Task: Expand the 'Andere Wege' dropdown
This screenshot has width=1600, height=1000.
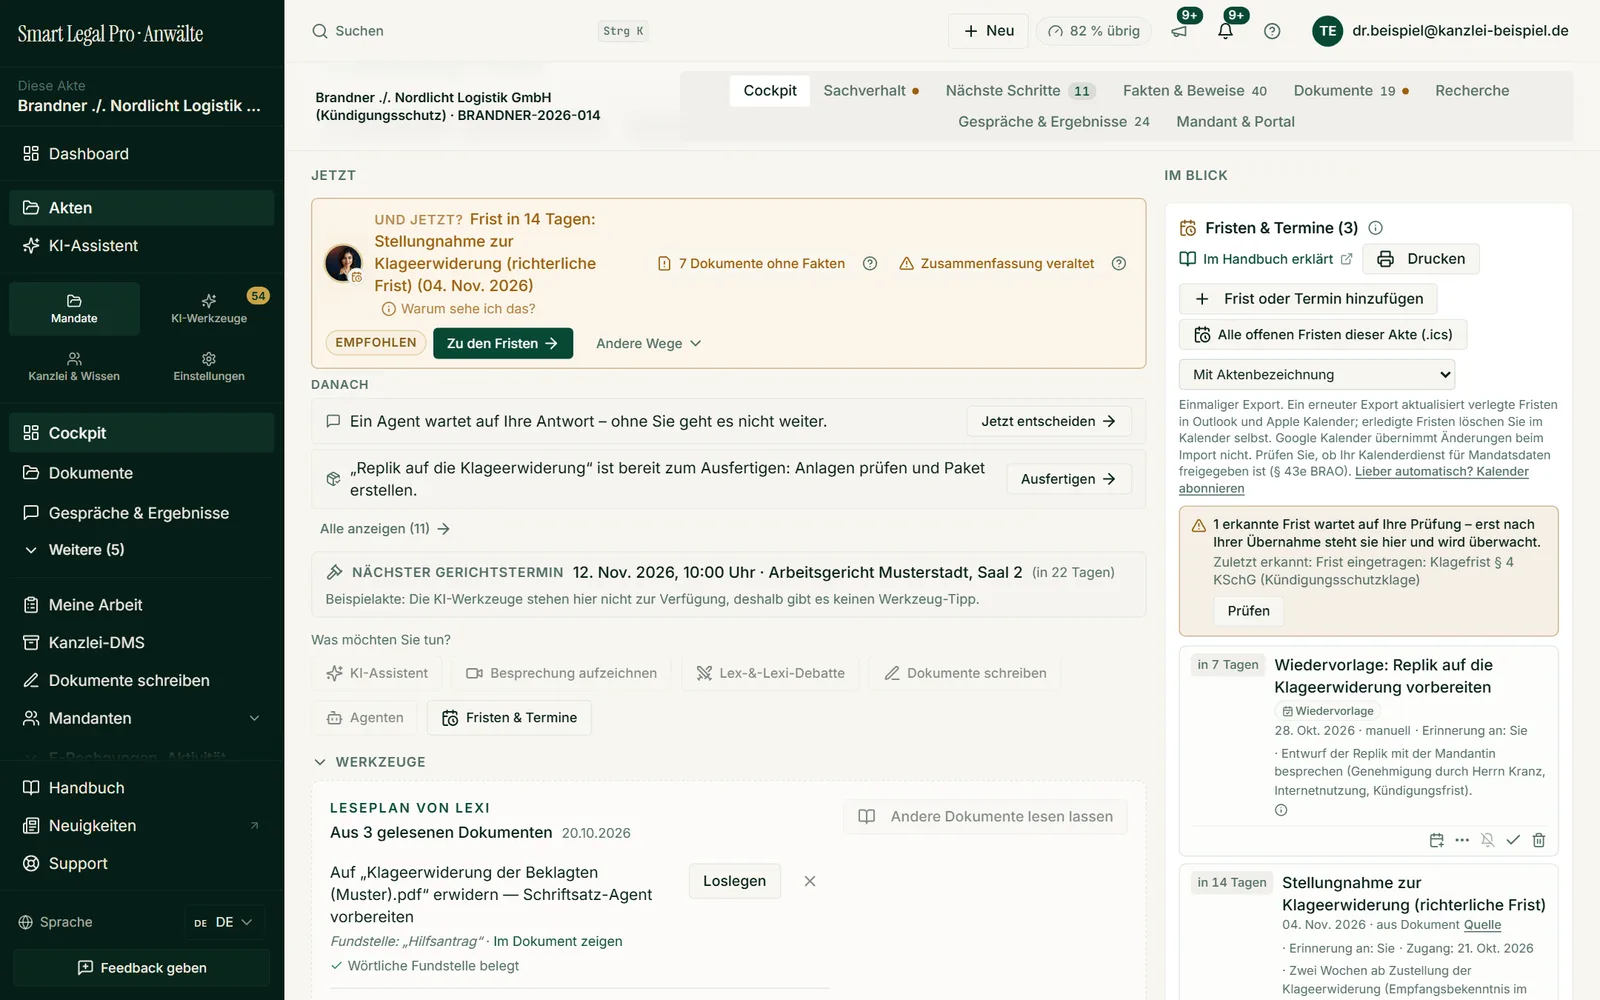Action: 649,343
